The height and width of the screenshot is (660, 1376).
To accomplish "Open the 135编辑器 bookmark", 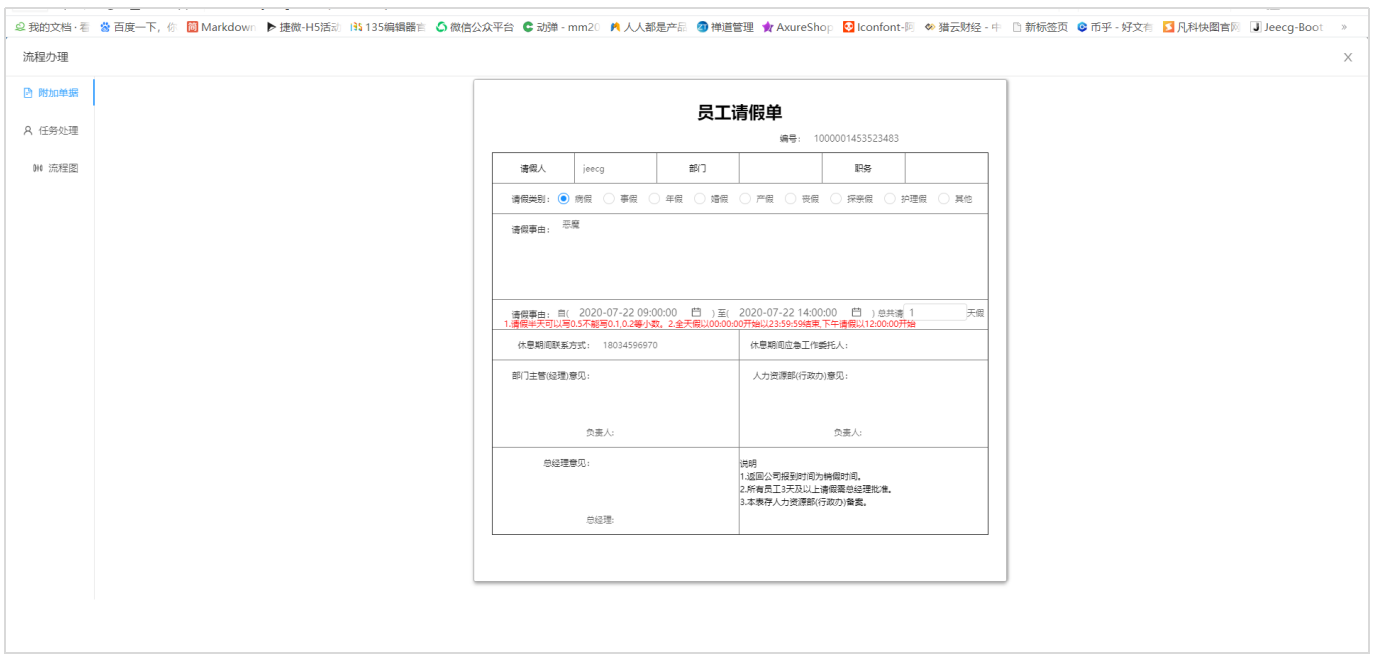I will [x=388, y=27].
